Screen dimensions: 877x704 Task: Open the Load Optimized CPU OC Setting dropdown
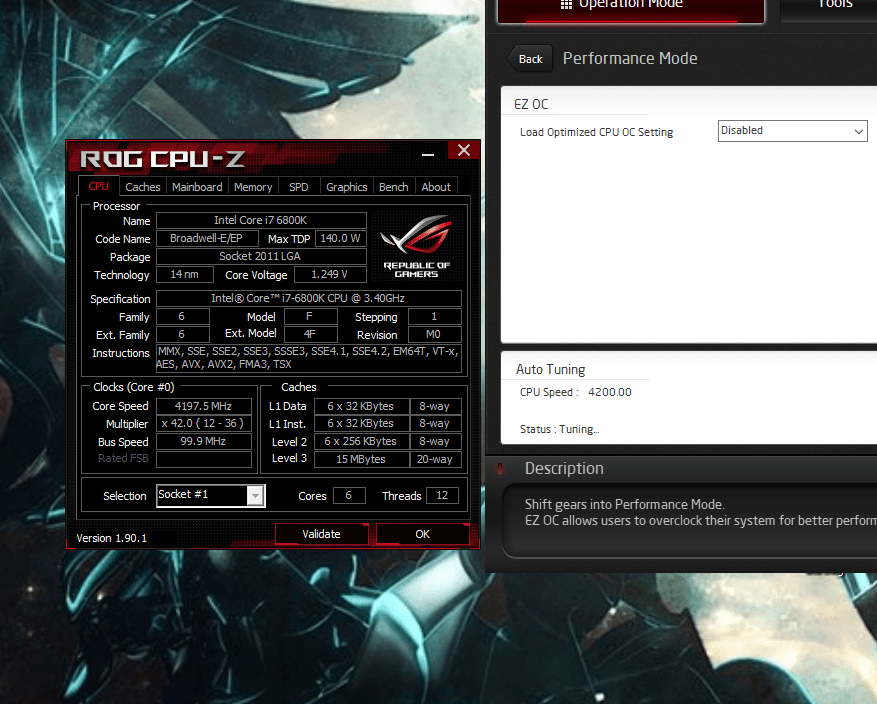tap(793, 131)
